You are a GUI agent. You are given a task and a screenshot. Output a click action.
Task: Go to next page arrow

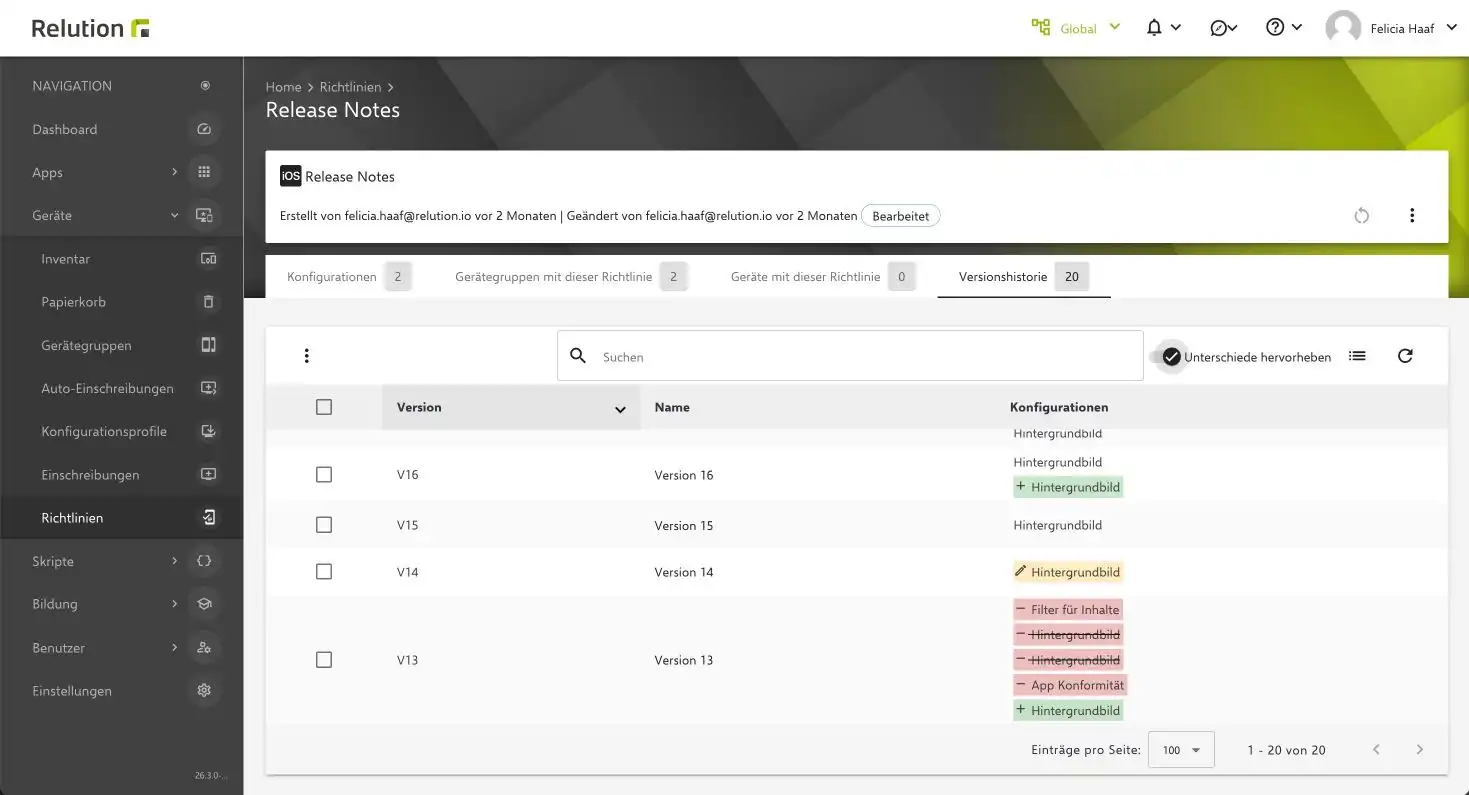pyautogui.click(x=1419, y=750)
